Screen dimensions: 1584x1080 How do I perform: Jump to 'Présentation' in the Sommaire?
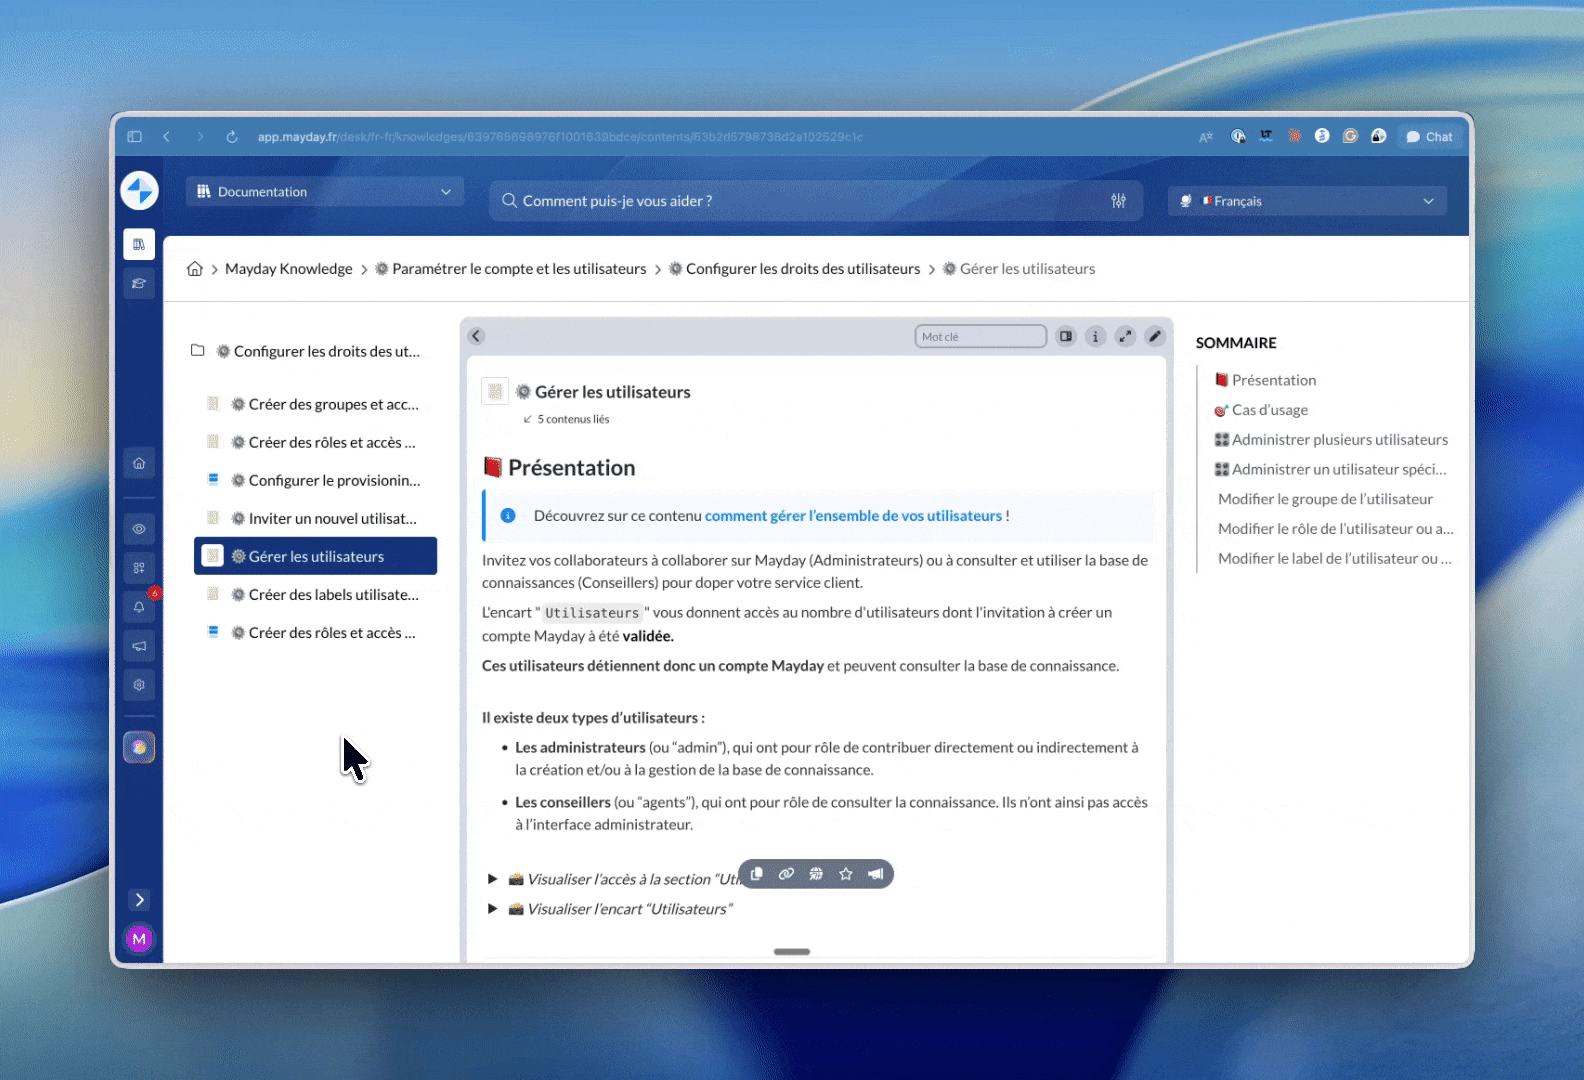click(1265, 380)
